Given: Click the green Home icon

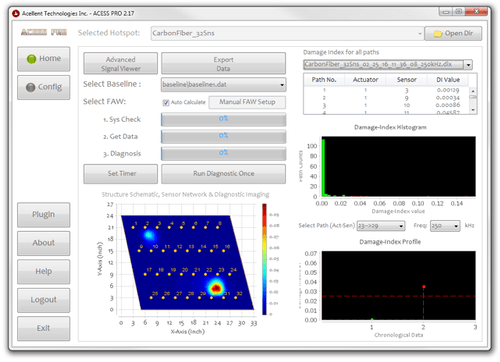Looking at the screenshot, I should pos(31,59).
